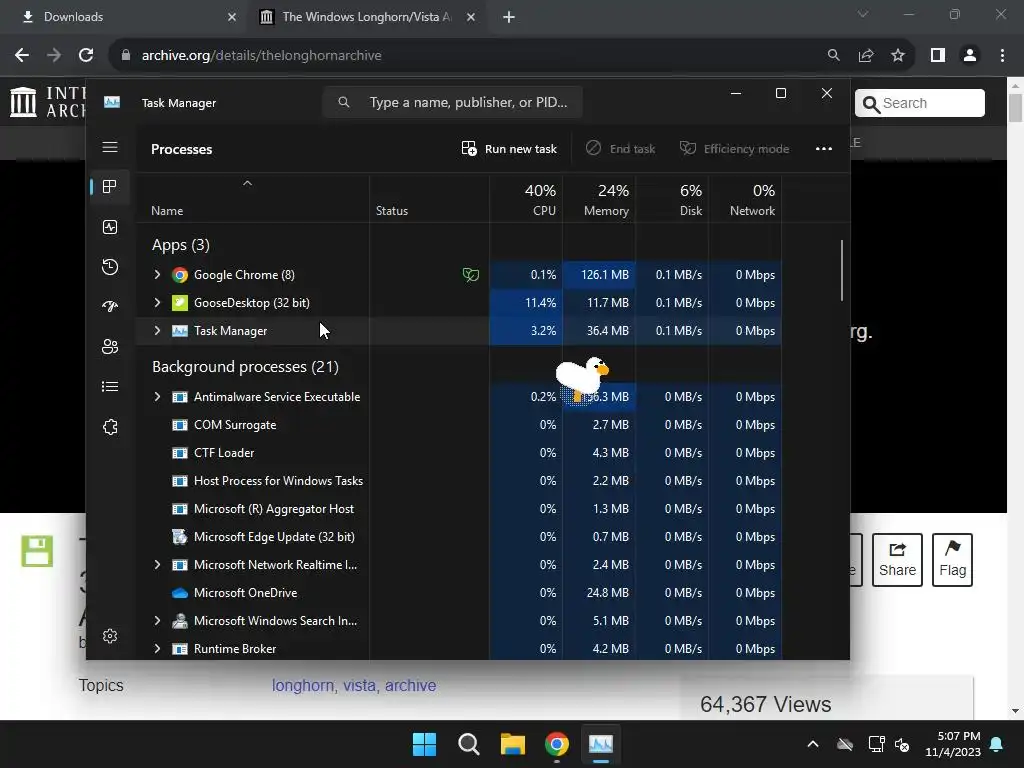Image resolution: width=1024 pixels, height=768 pixels.
Task: Open Chrome side panel icon
Action: tap(938, 56)
